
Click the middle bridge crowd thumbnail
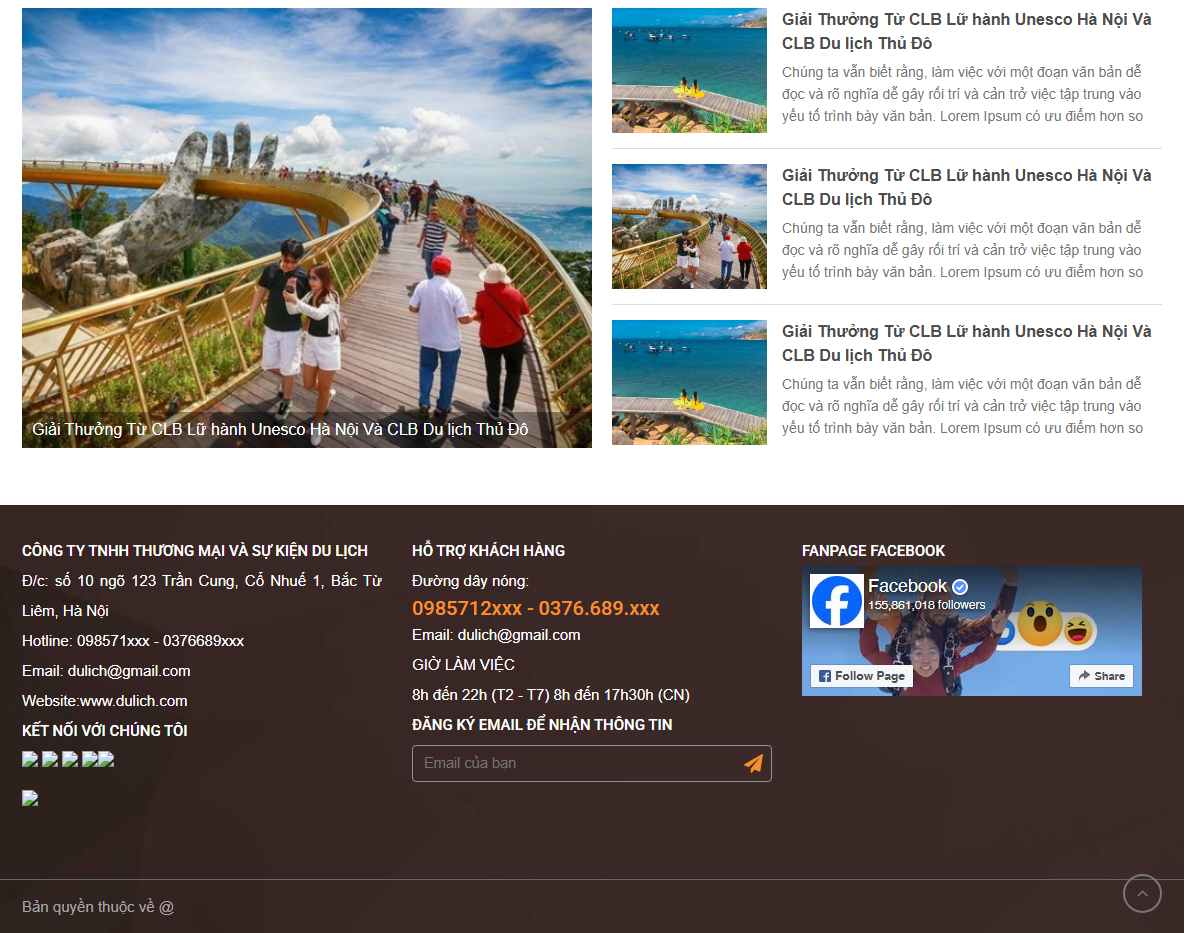point(689,226)
